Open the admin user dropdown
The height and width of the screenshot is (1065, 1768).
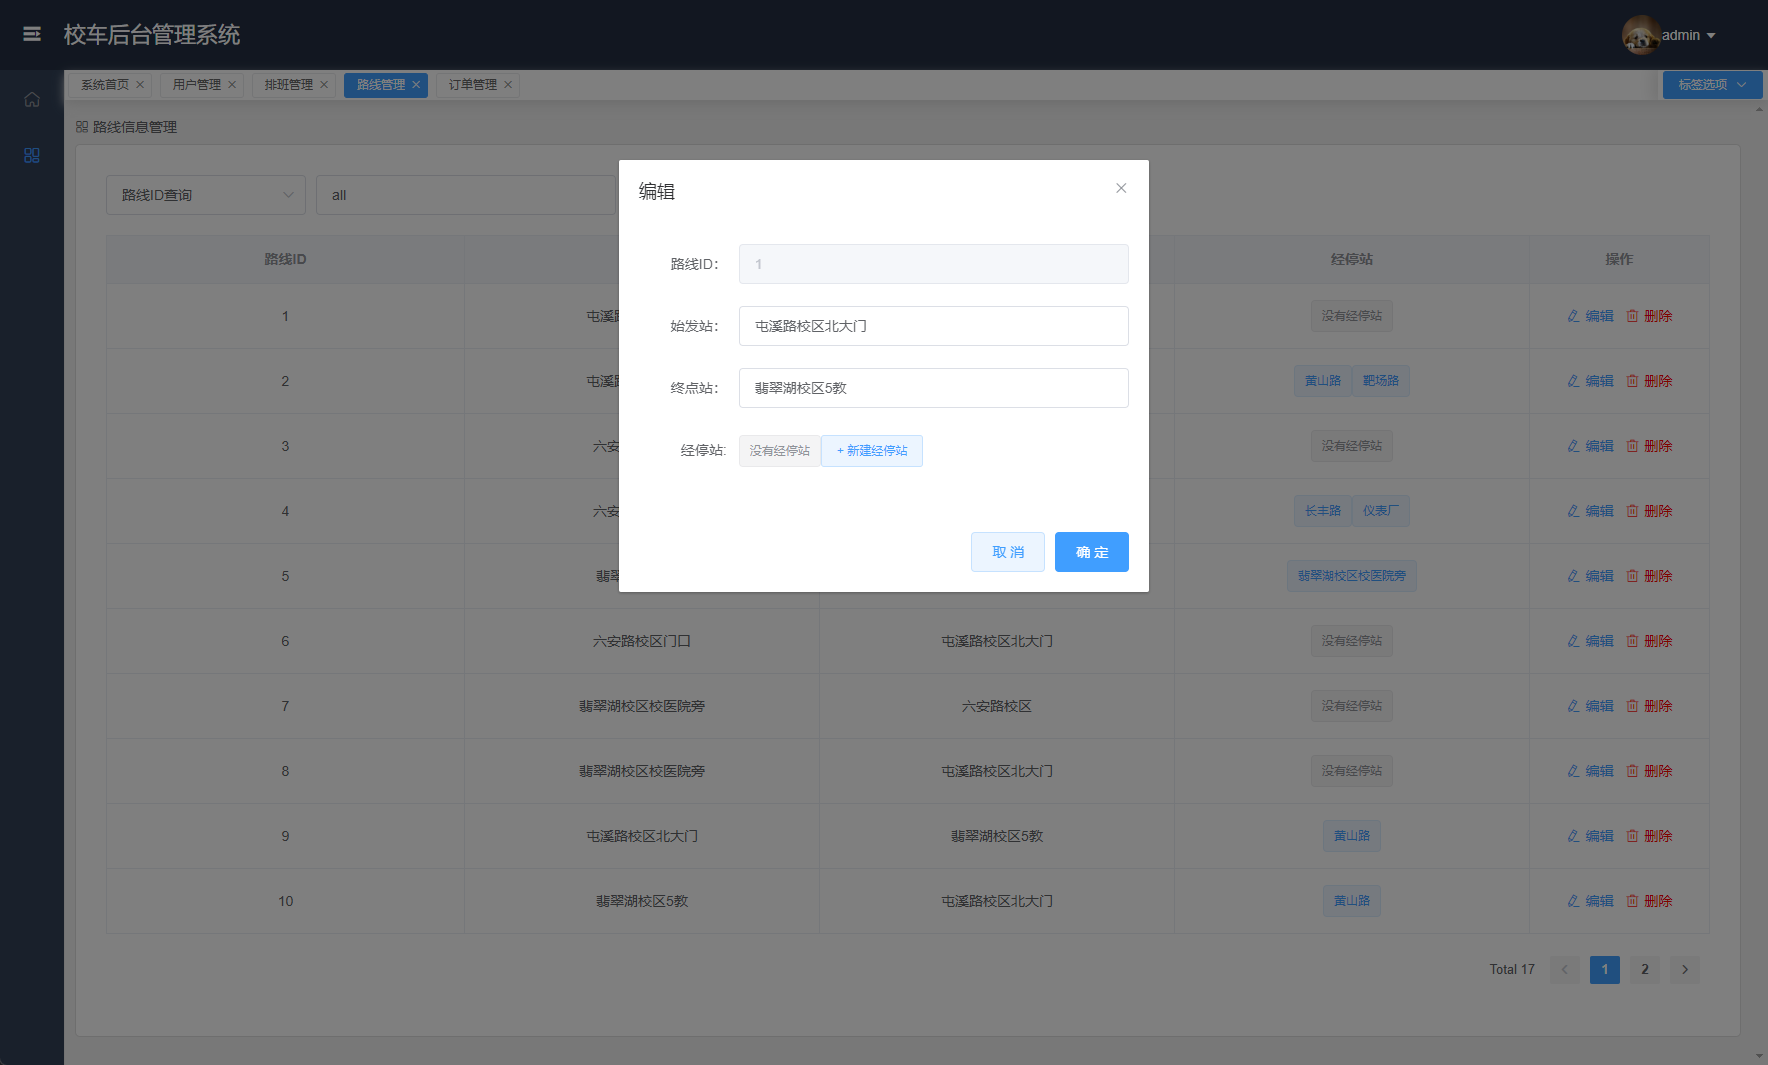tap(1689, 35)
